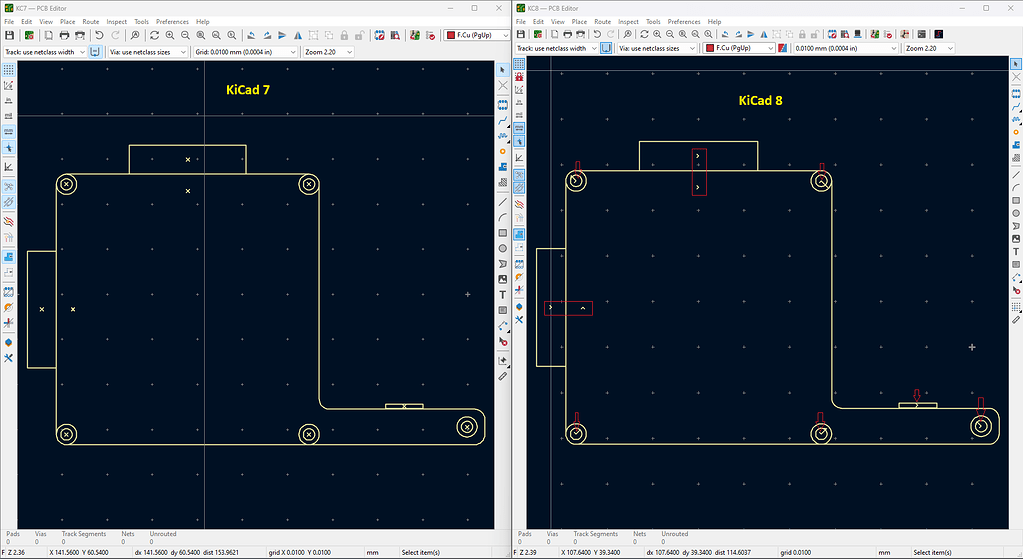Screen dimensions: 1023x559
Task: Open Inspect menu in KiCad 7 window
Action: click(x=117, y=22)
